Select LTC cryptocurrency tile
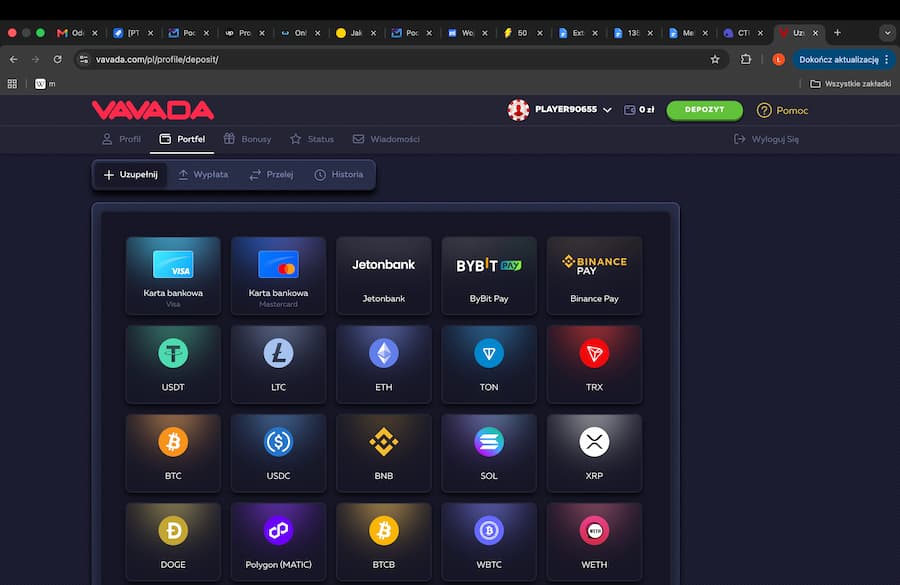 (x=278, y=364)
